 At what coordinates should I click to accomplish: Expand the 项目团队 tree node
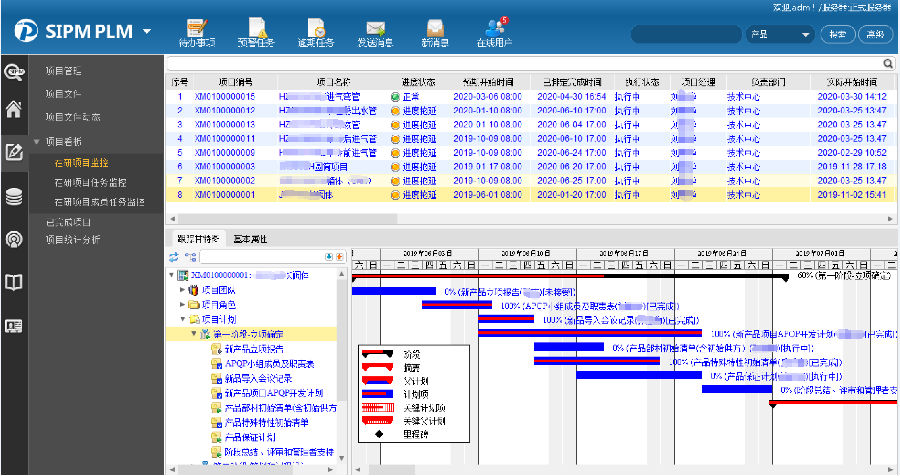tap(181, 290)
